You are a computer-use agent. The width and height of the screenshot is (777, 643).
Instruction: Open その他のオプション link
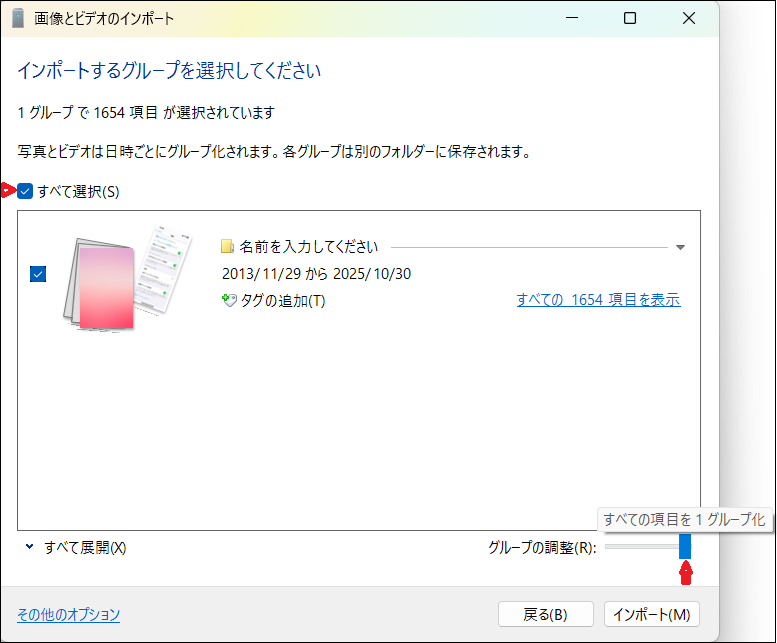point(68,614)
